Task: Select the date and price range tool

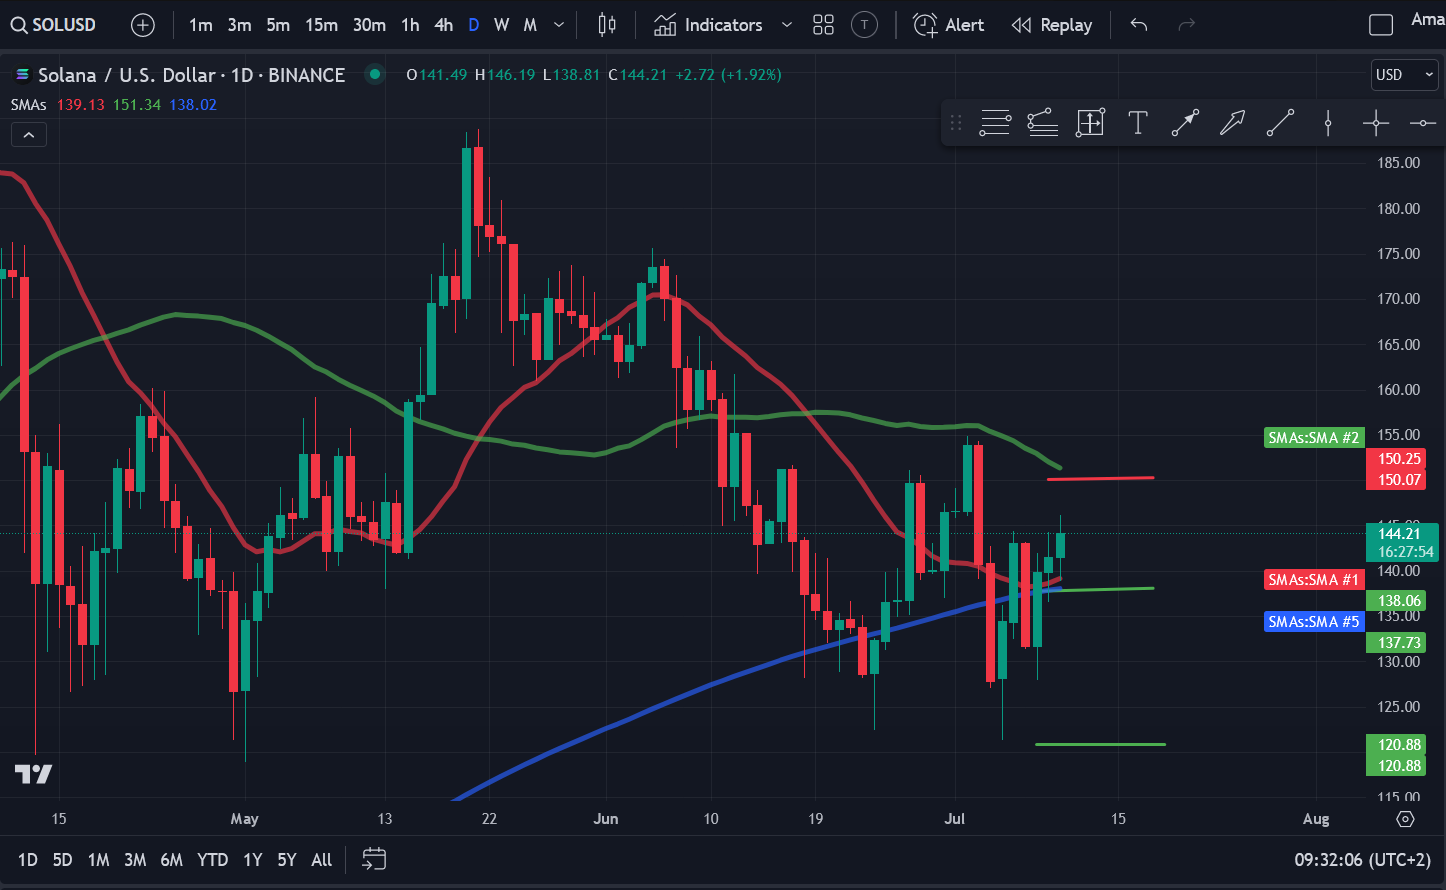Action: [x=1090, y=123]
